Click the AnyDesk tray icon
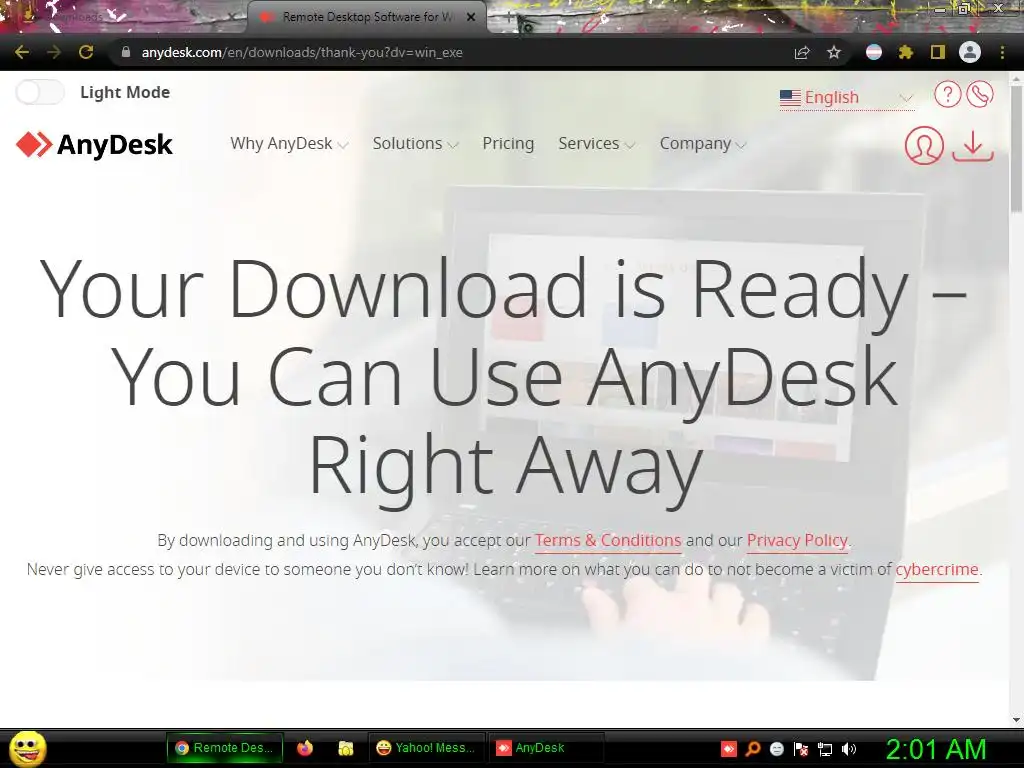Image resolution: width=1024 pixels, height=768 pixels. click(729, 749)
